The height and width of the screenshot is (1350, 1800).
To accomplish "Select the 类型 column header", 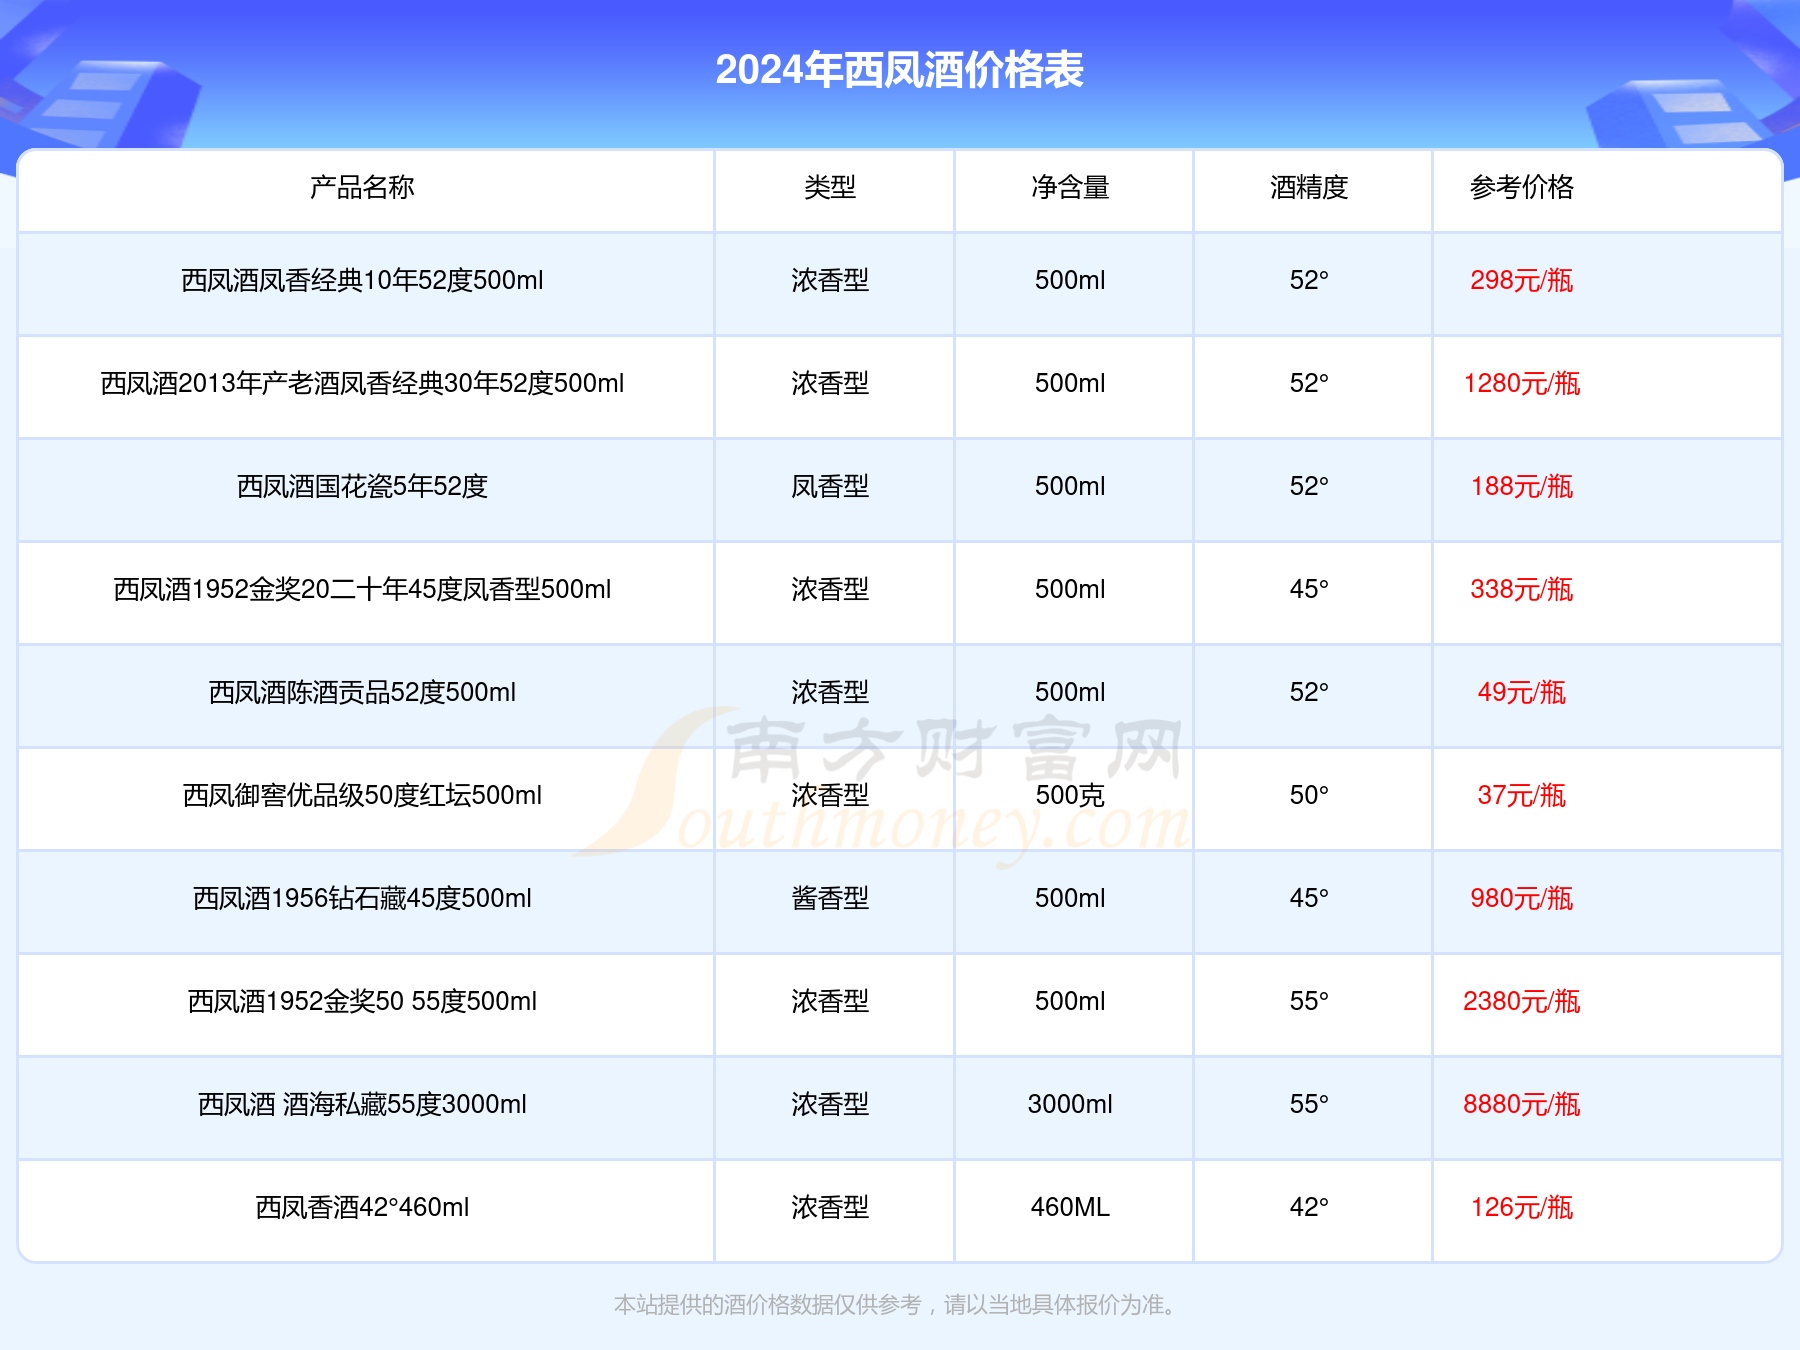I will coord(830,187).
